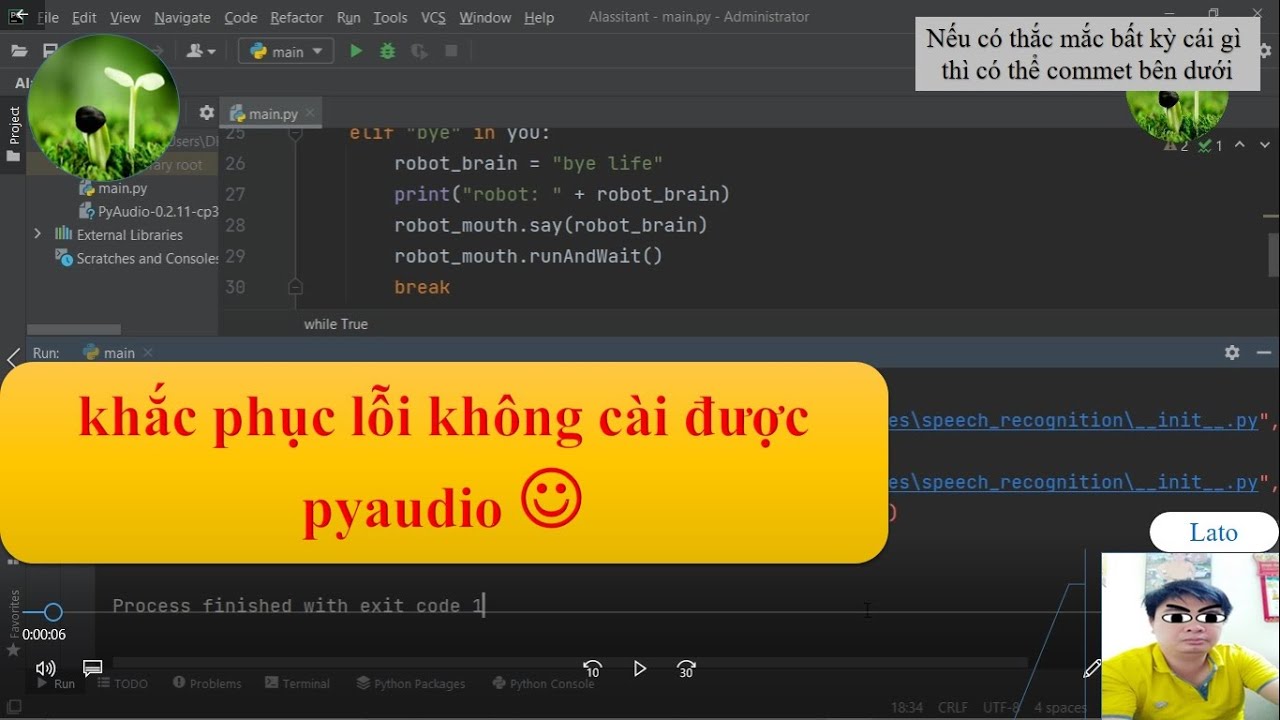Image resolution: width=1280 pixels, height=720 pixels.
Task: Start debugging with the green bug icon
Action: (388, 51)
